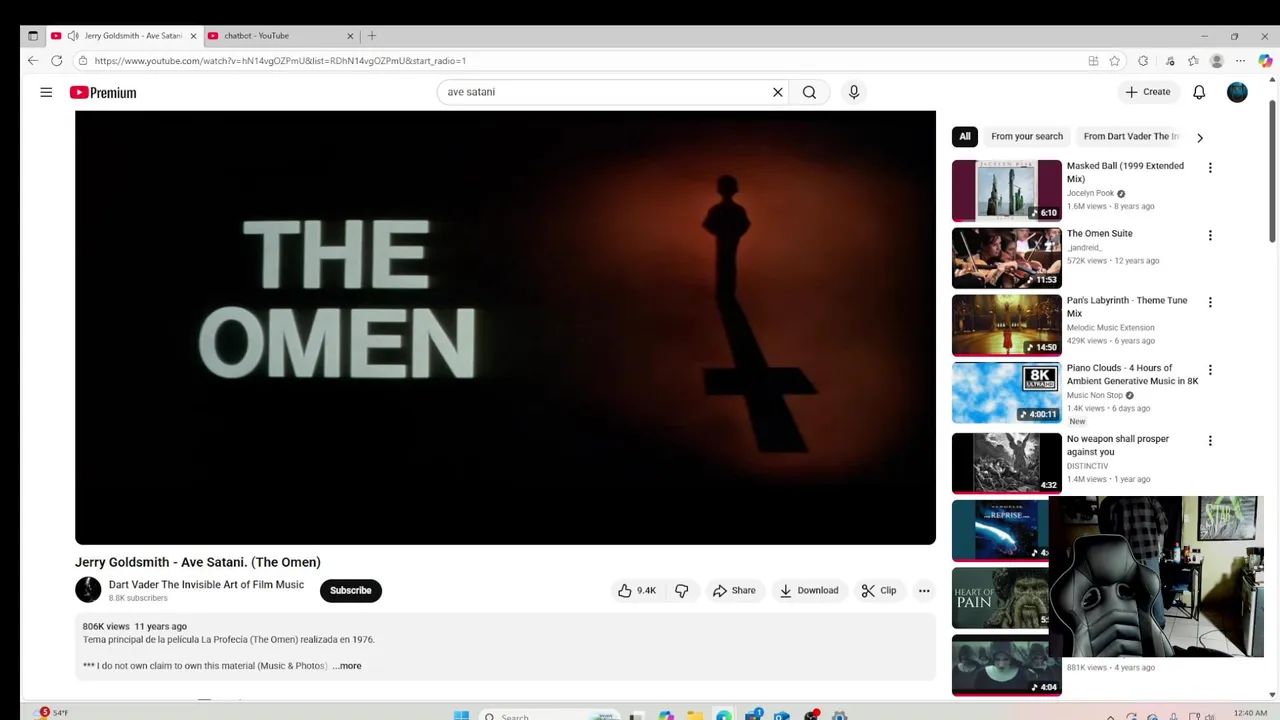This screenshot has width=1280, height=720.
Task: Click the Create button
Action: coord(1147,92)
